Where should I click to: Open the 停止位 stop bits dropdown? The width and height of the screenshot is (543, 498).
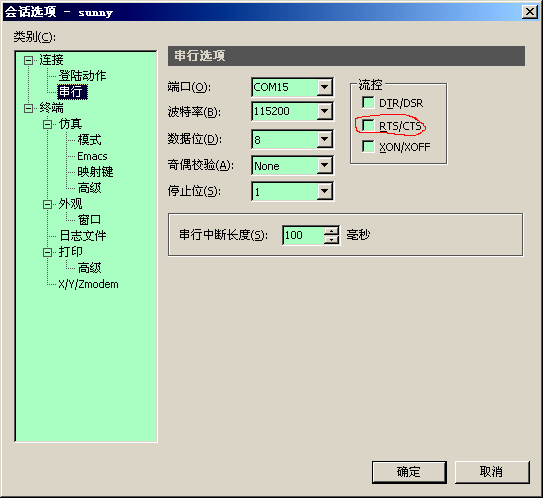coord(324,191)
